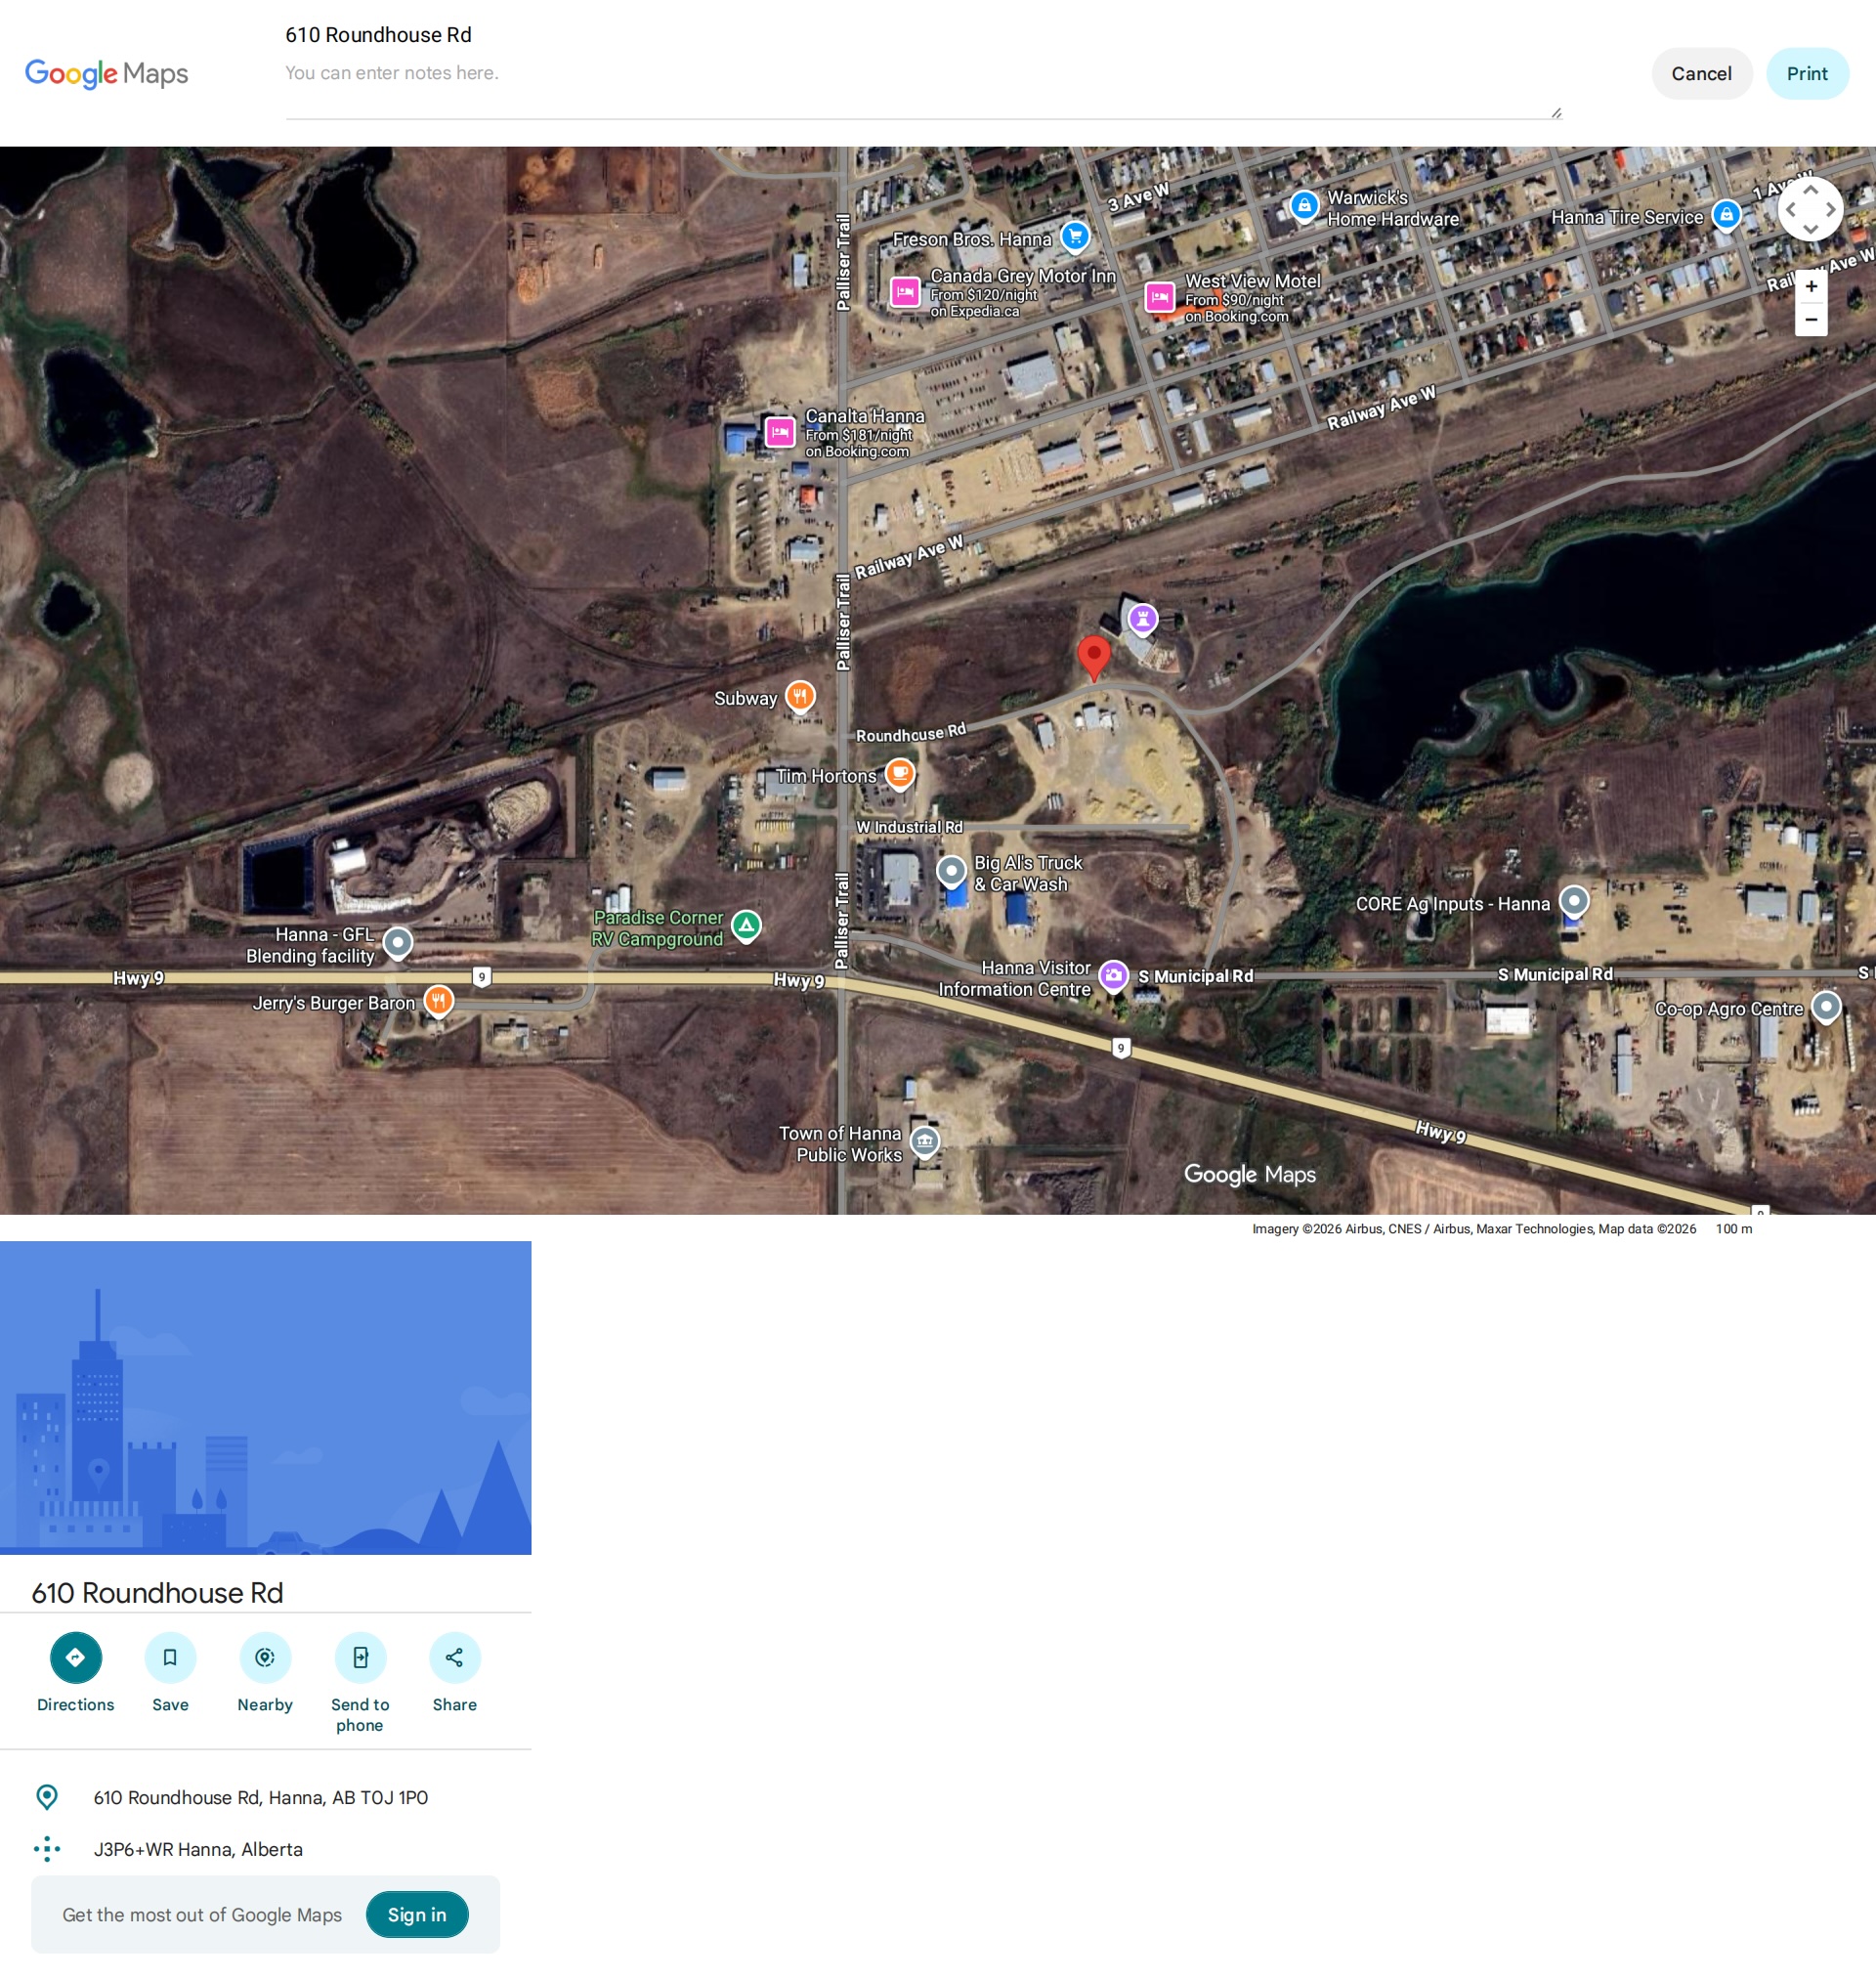Click the Jerry's Burger Baron marker

[x=438, y=1000]
